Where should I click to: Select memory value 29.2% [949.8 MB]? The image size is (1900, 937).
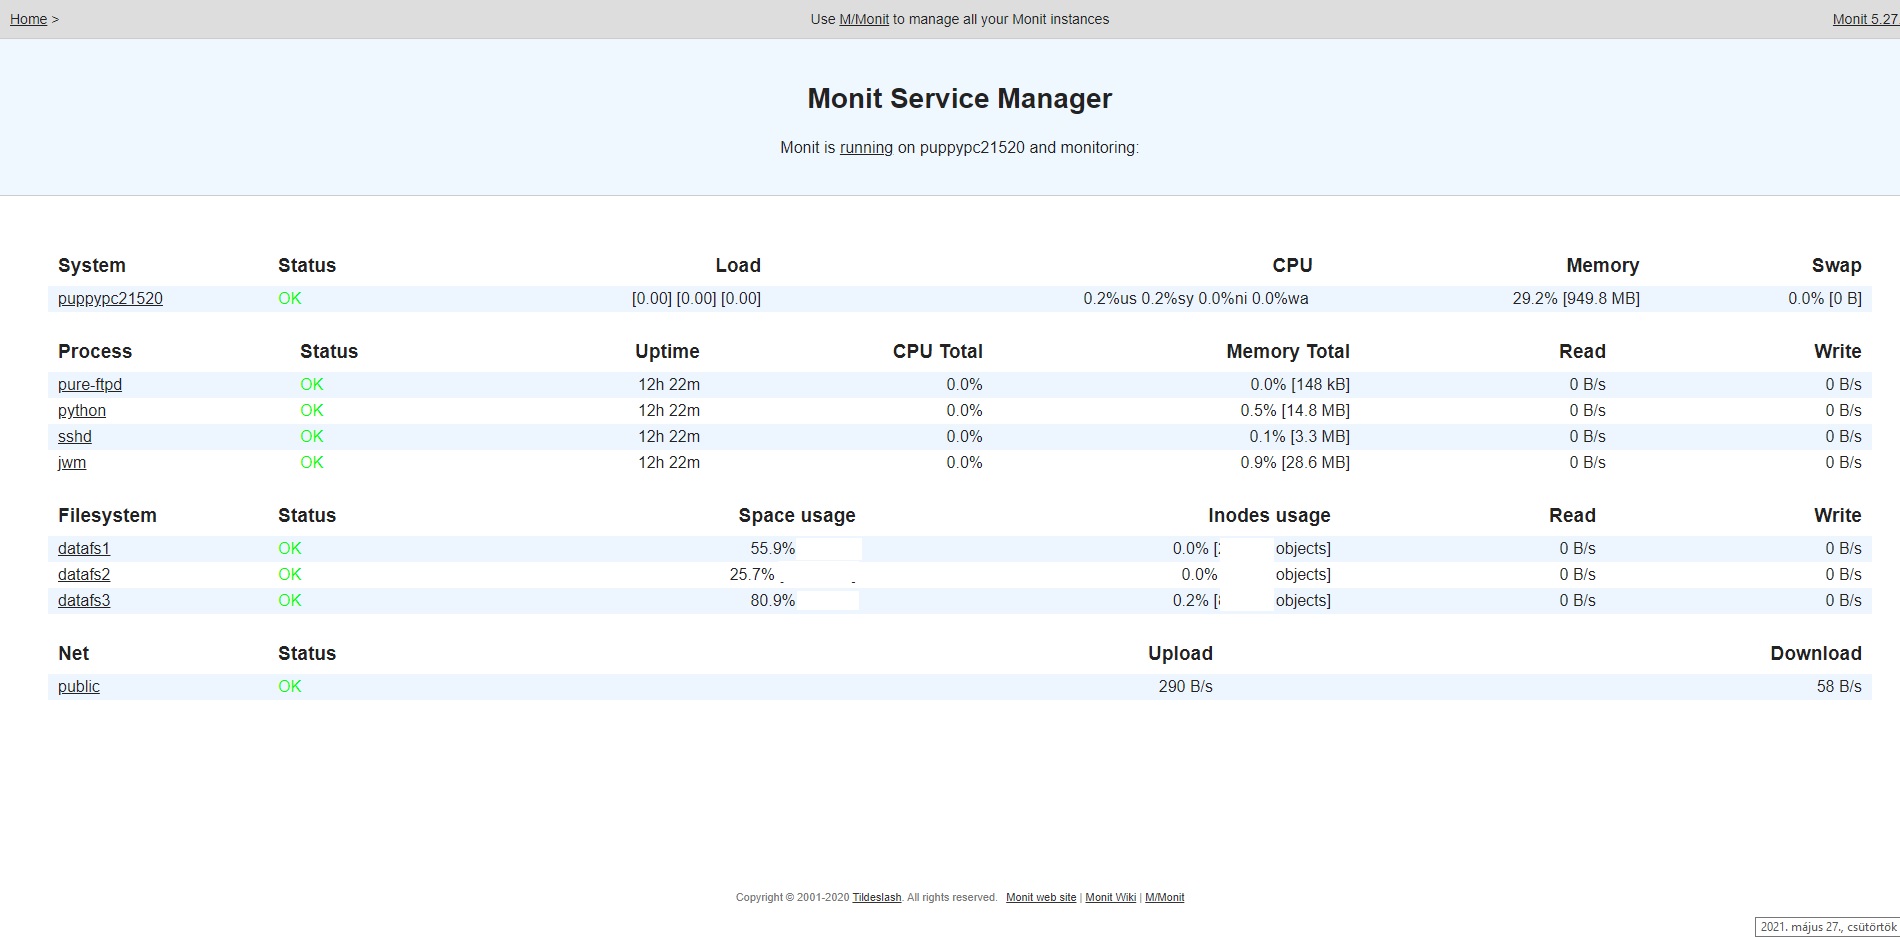tap(1576, 298)
